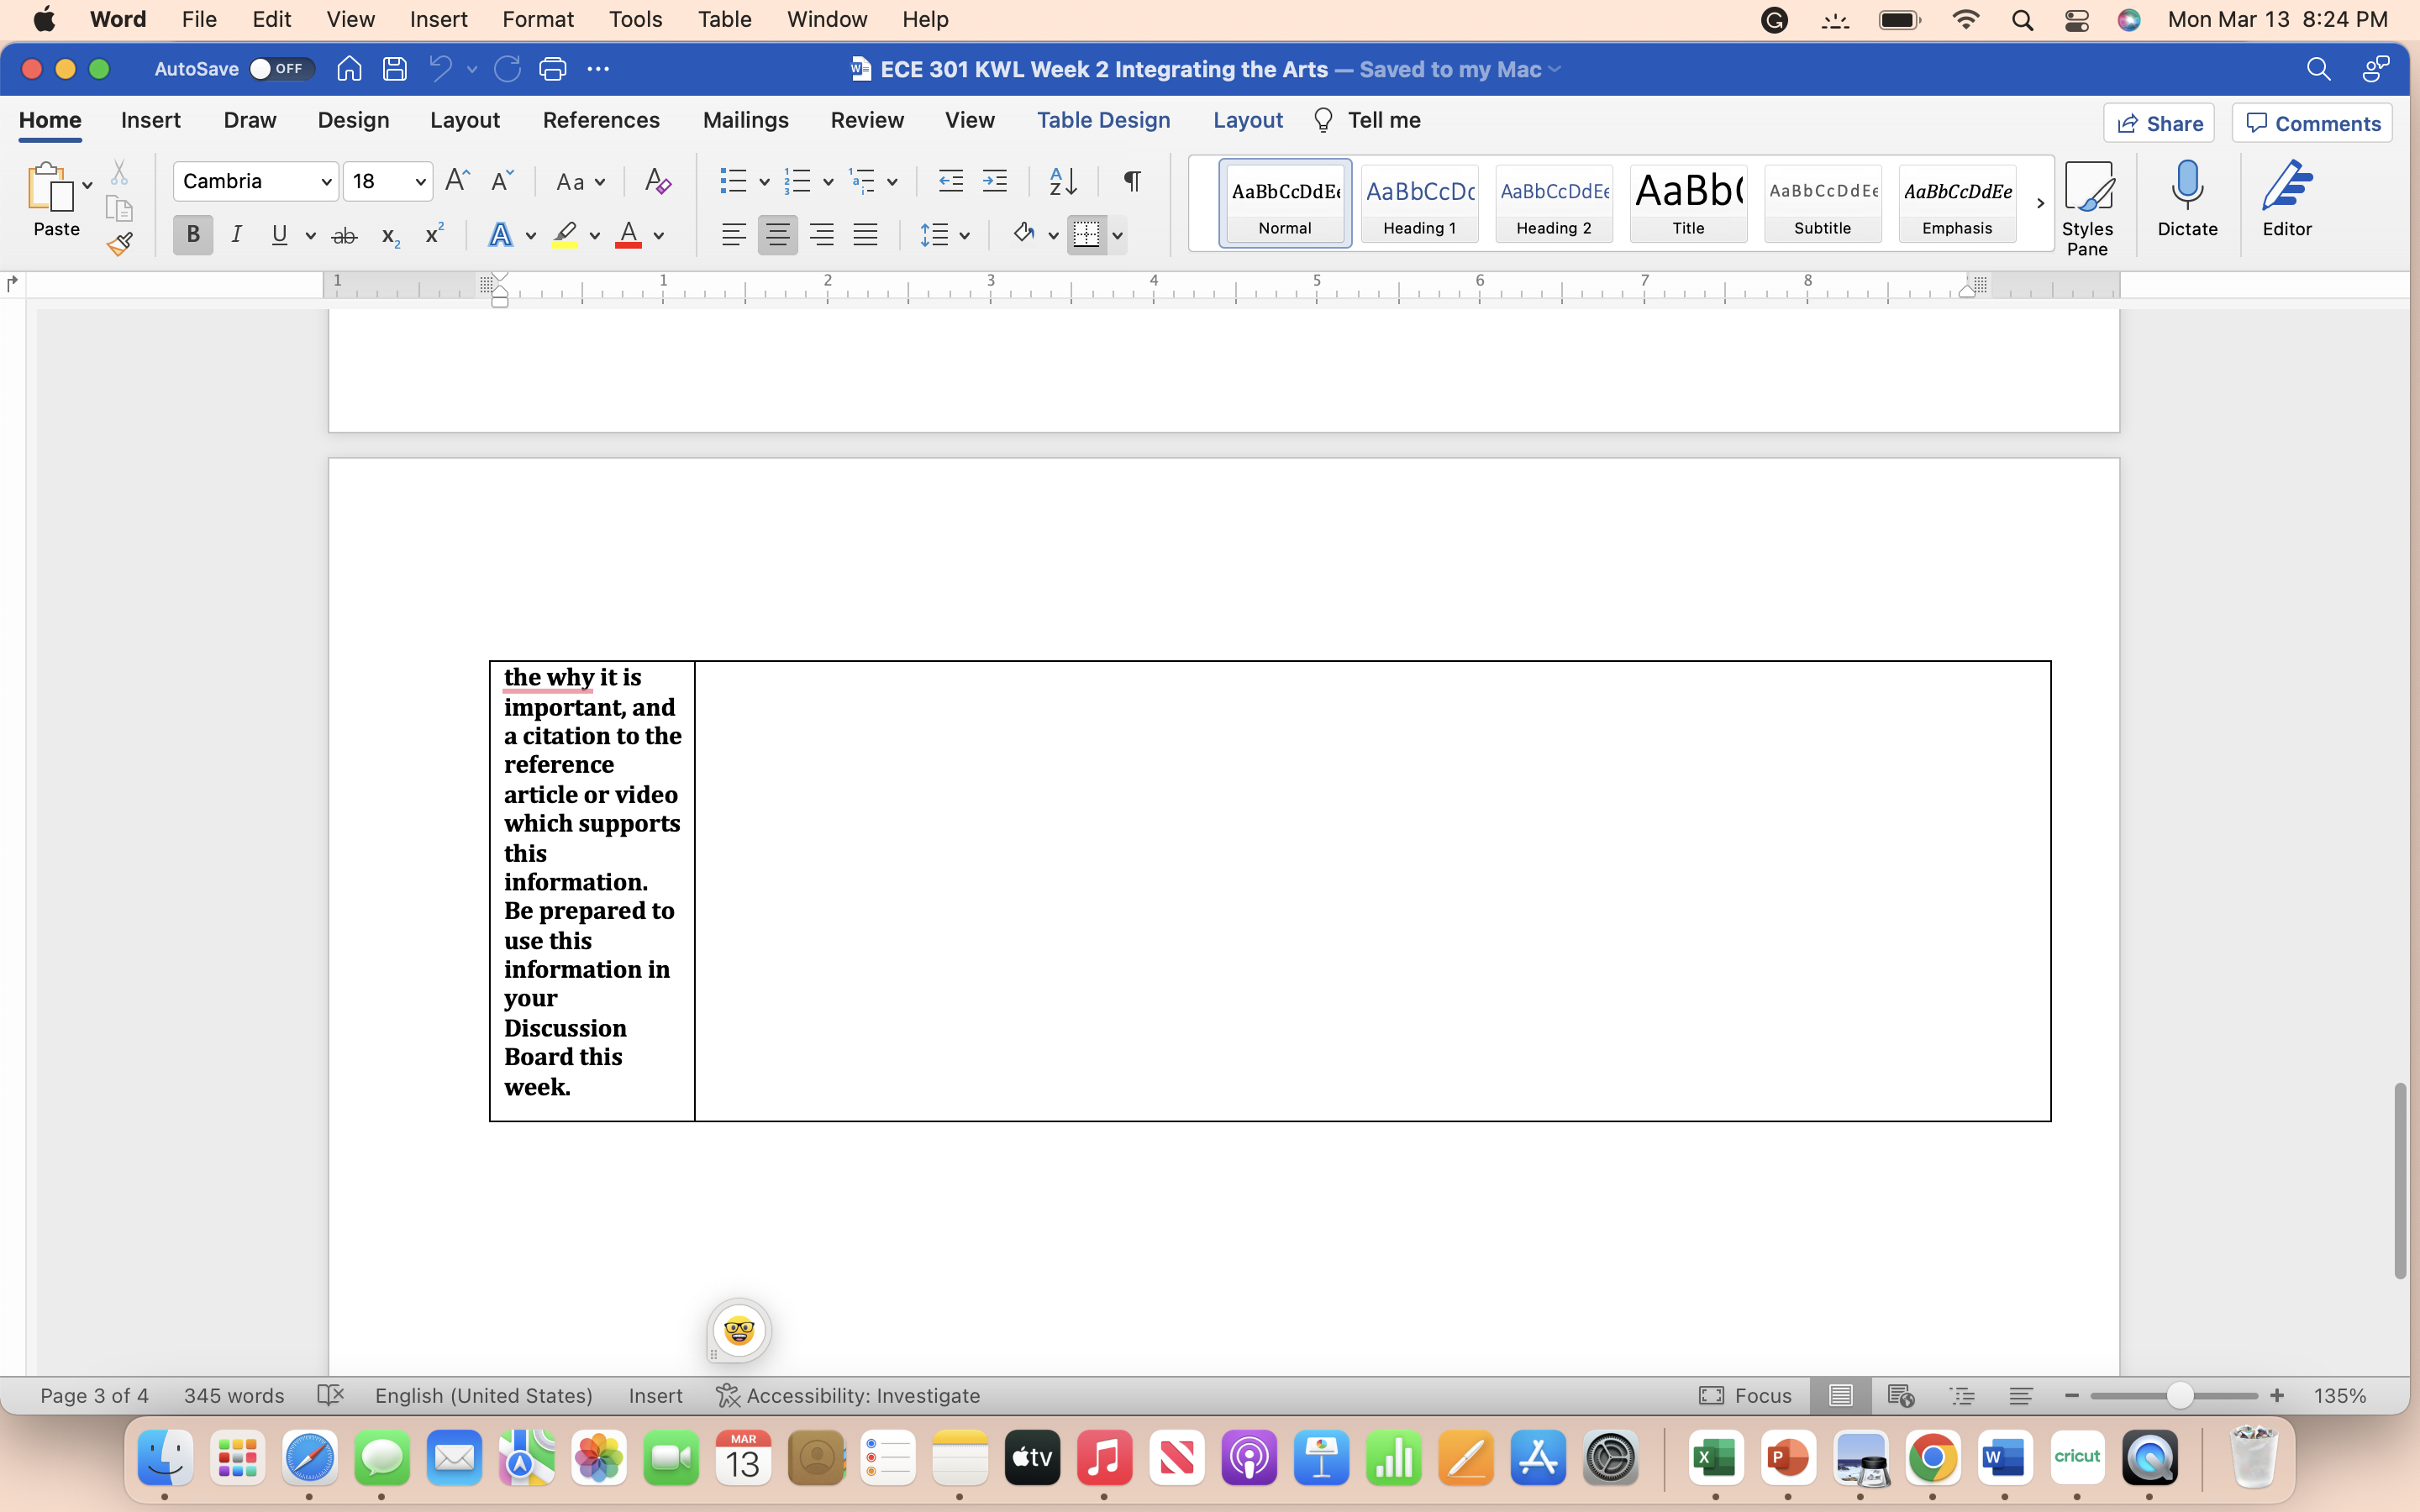The image size is (2420, 1512).
Task: Click the 345 words counter
Action: point(233,1395)
